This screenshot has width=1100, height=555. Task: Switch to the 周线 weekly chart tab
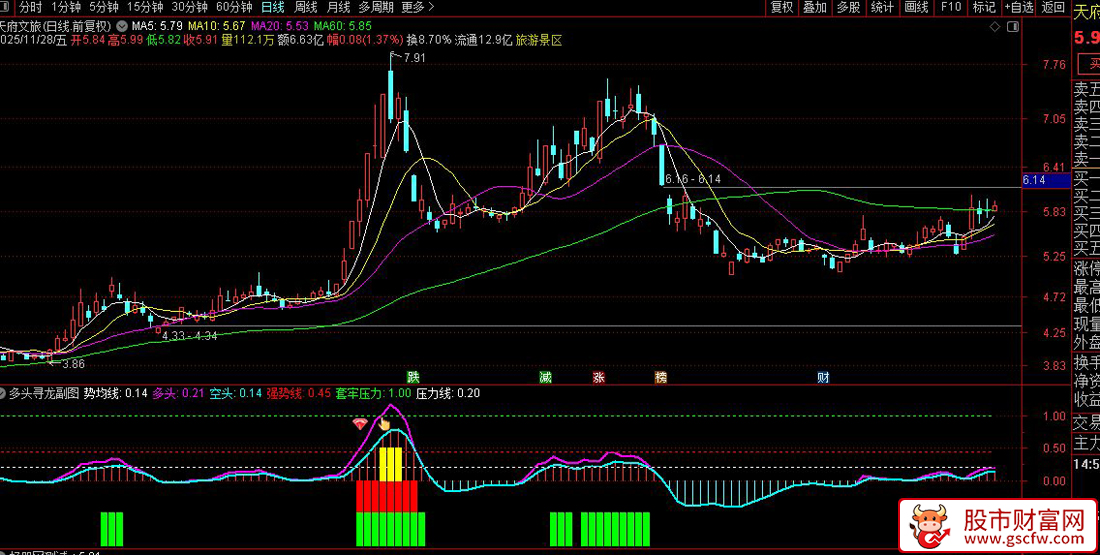tap(306, 7)
